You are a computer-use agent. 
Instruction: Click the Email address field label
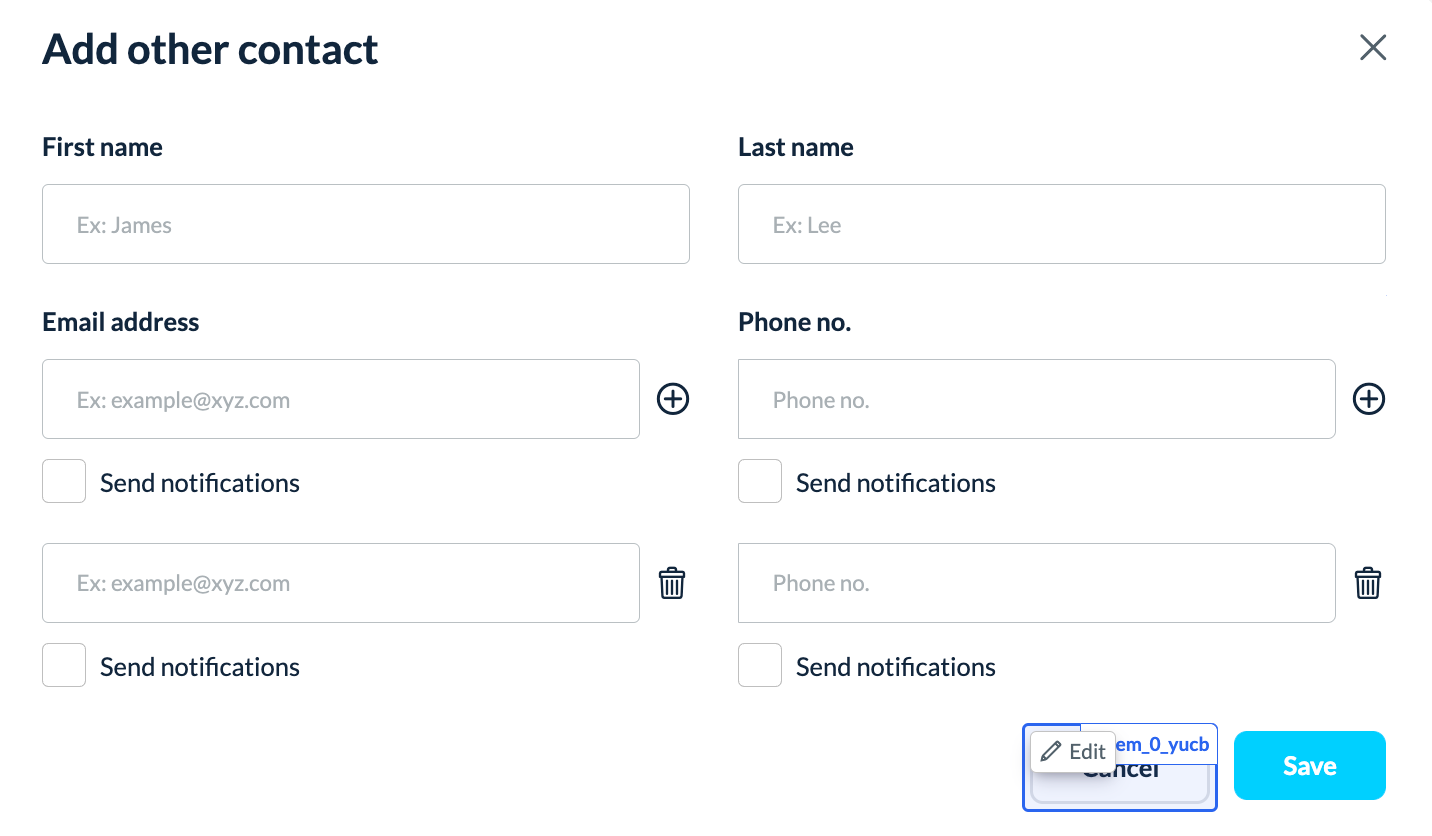(x=120, y=322)
